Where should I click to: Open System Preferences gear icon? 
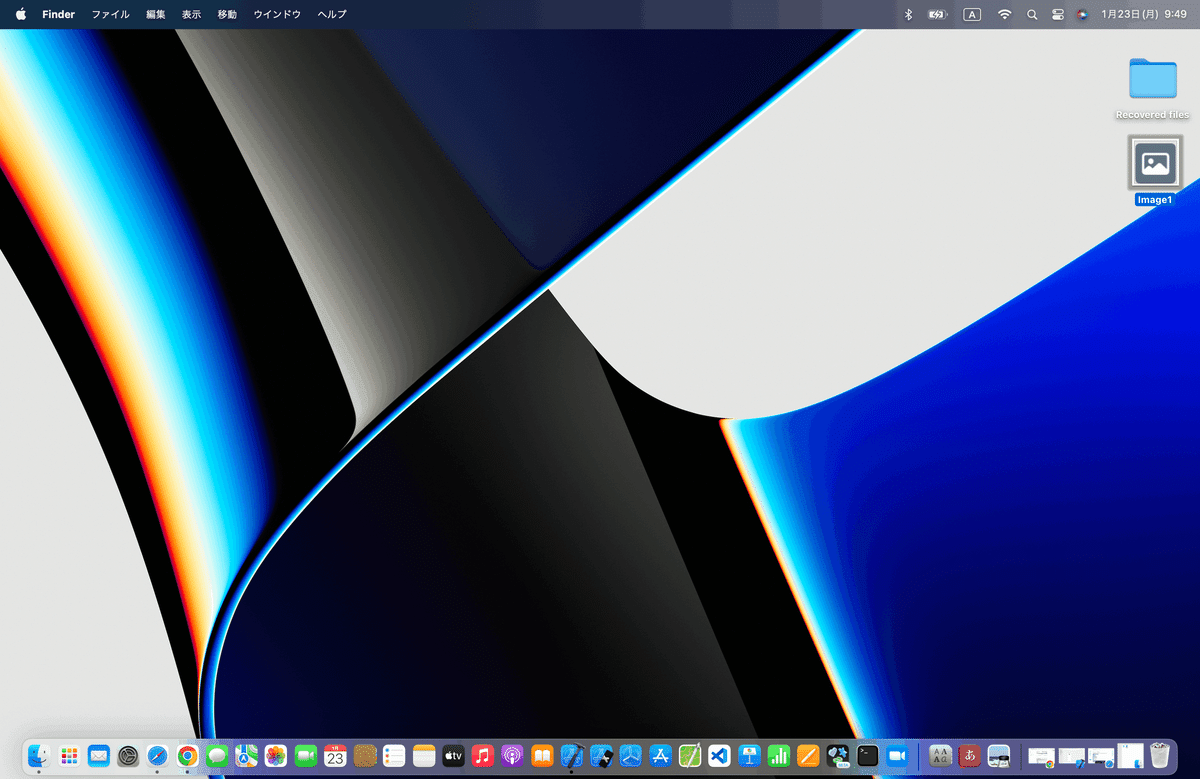point(128,756)
